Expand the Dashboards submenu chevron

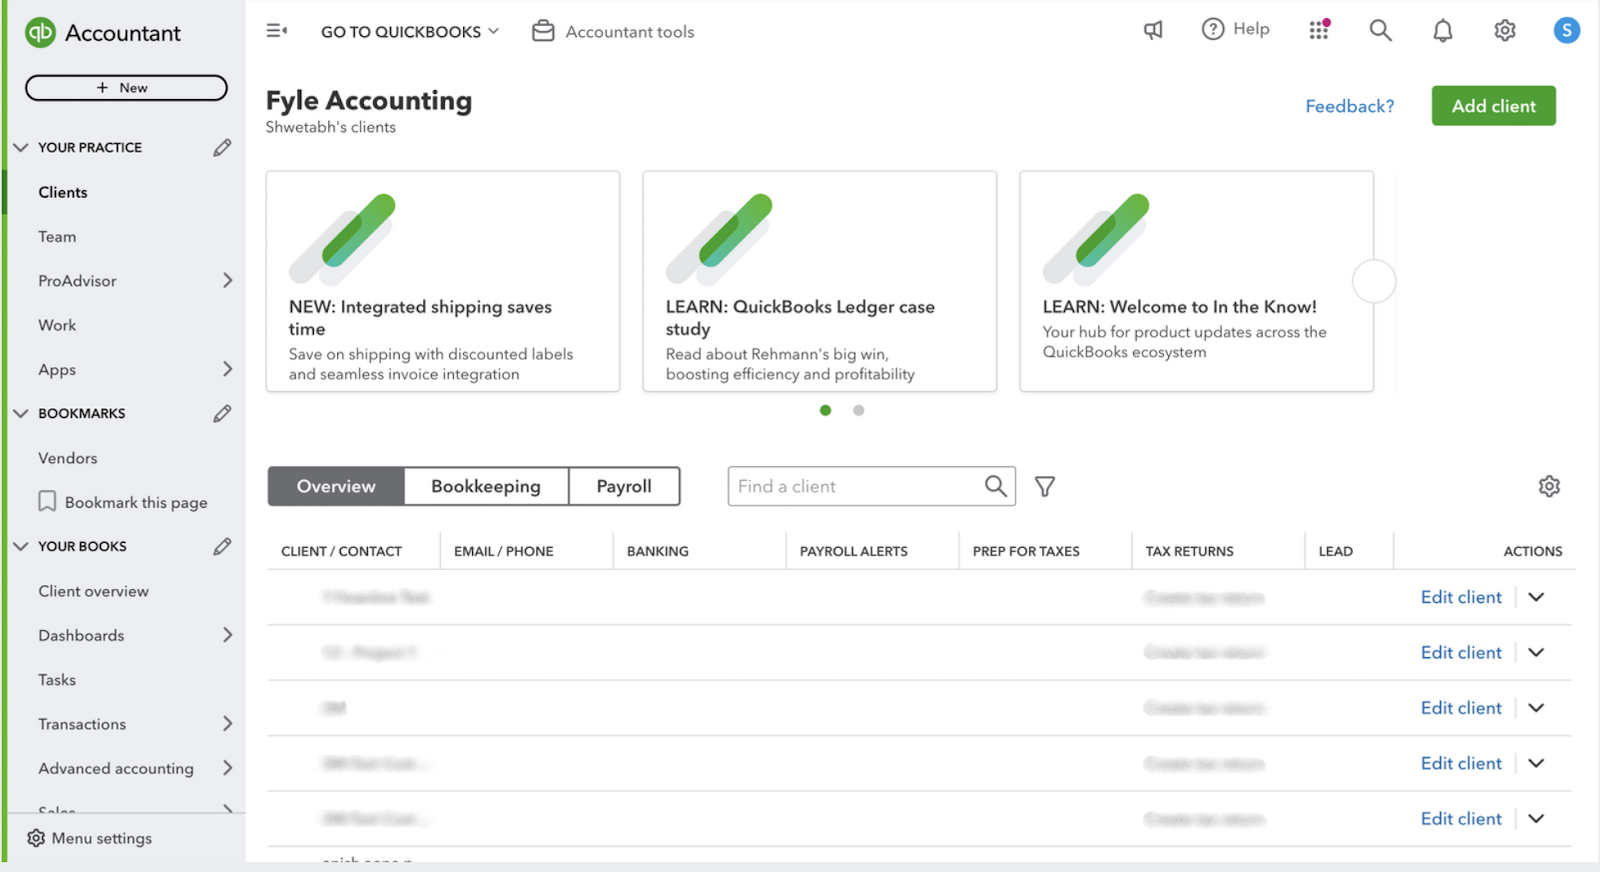click(x=227, y=635)
